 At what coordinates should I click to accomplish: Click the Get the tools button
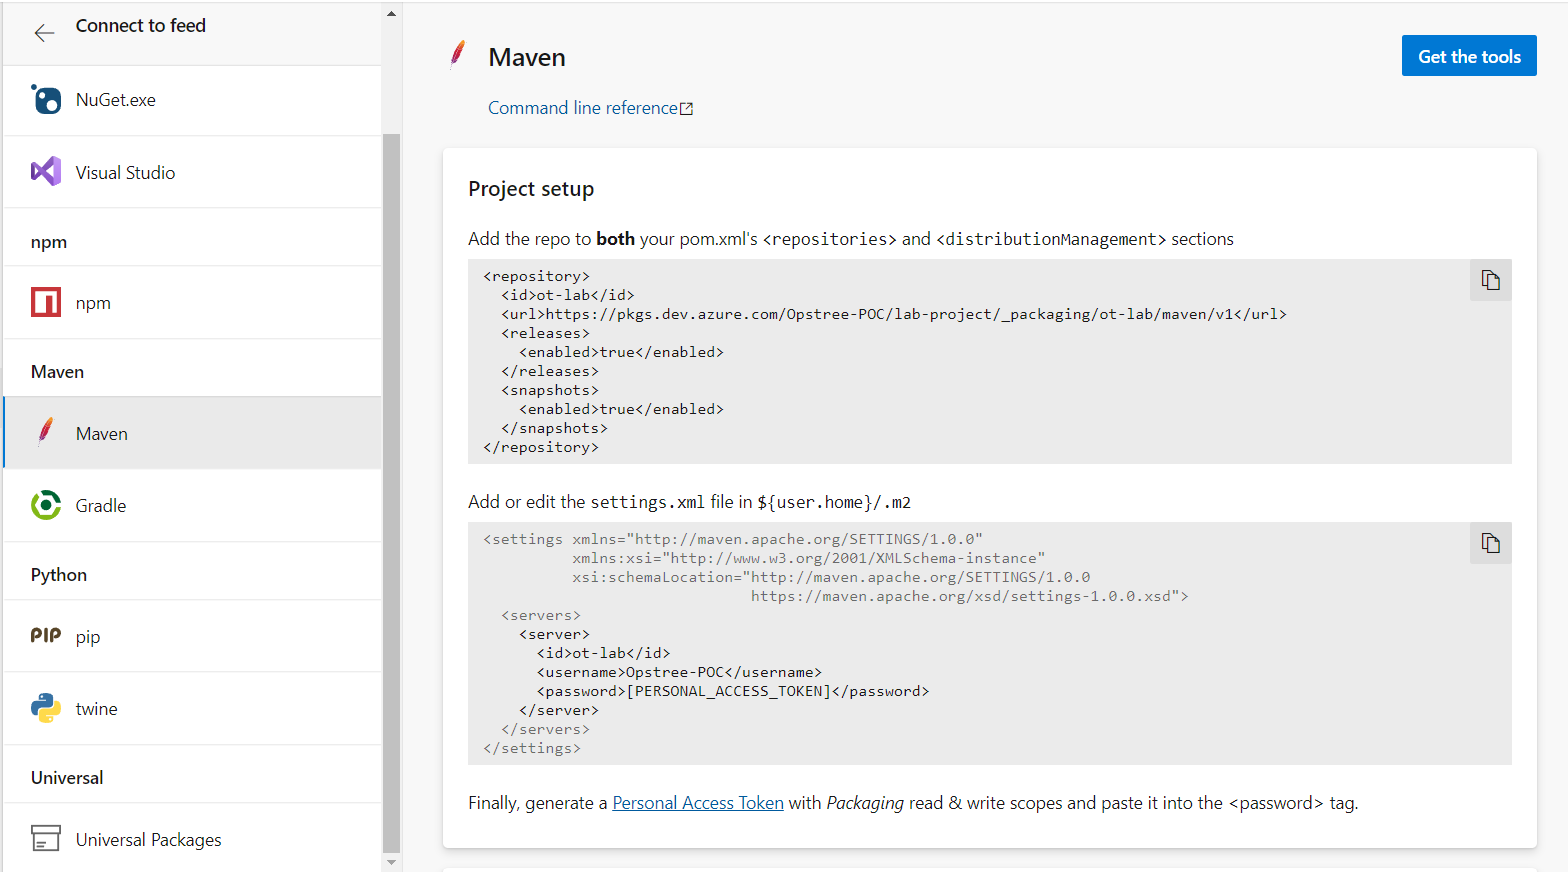click(1469, 56)
